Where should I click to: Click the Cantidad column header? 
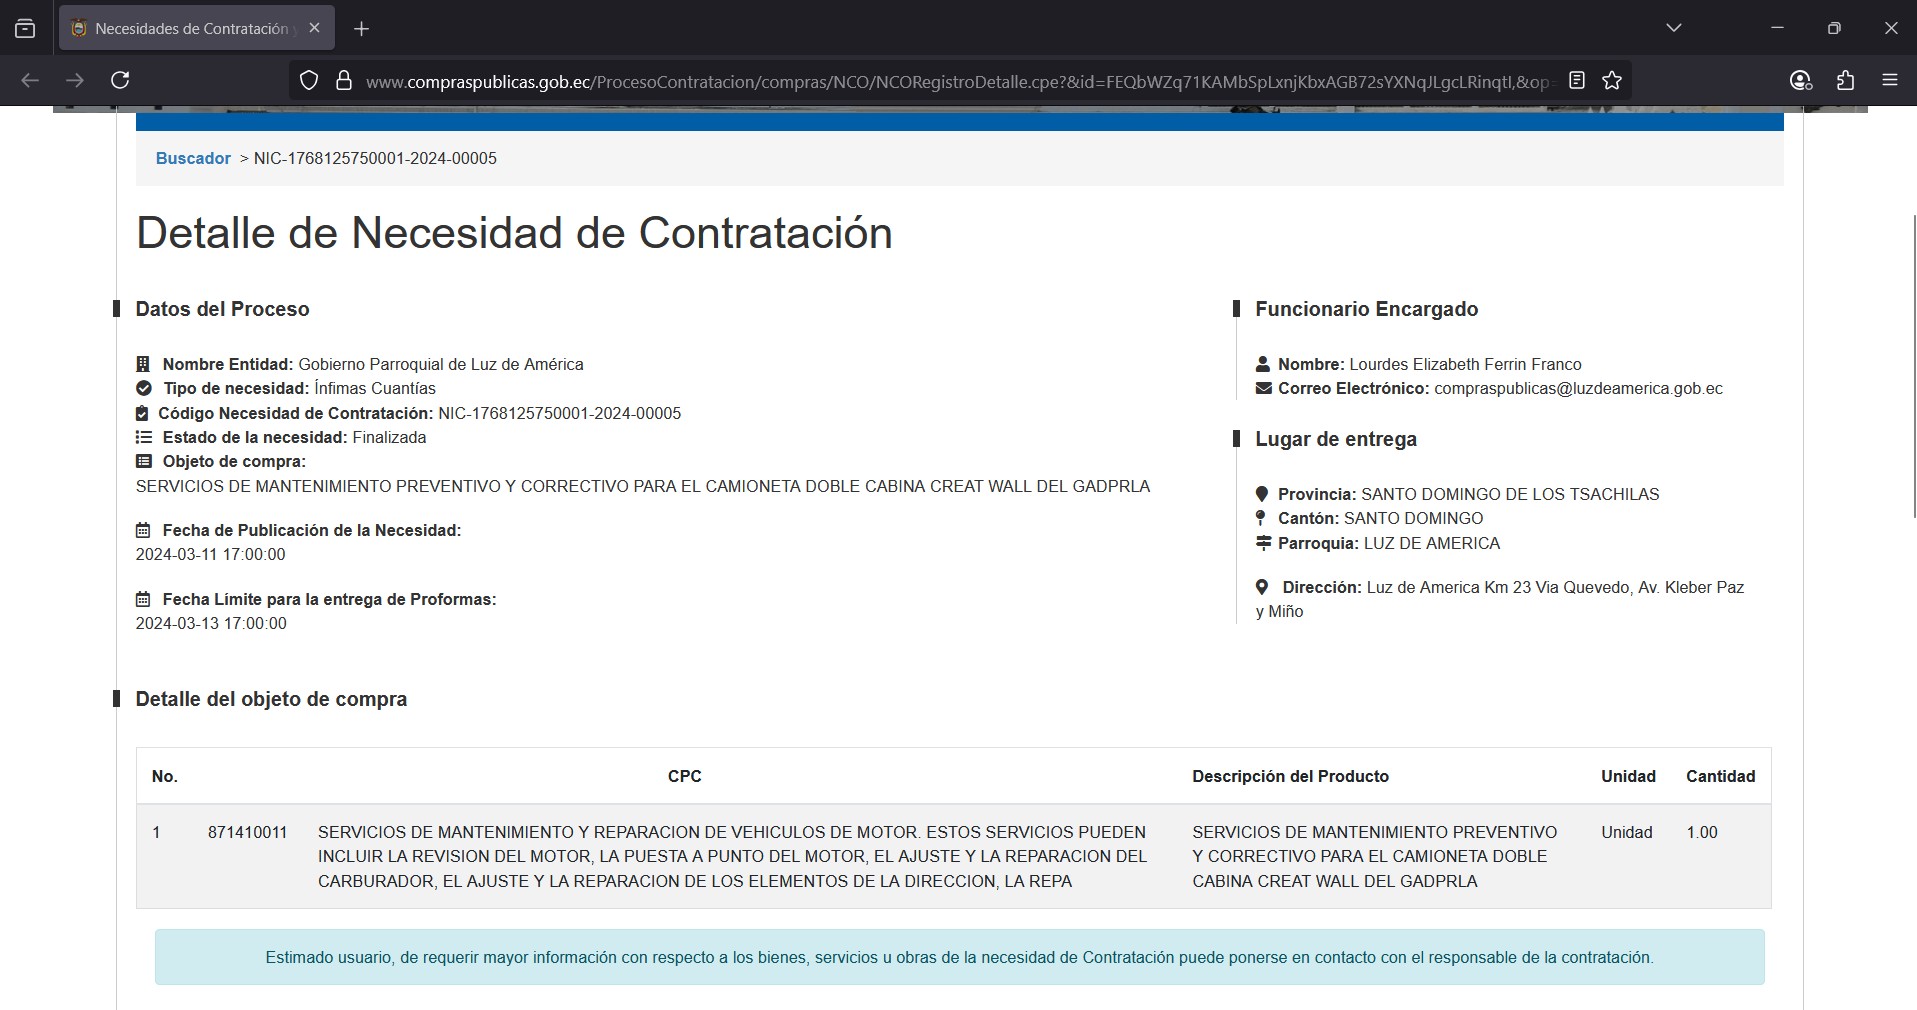tap(1720, 776)
